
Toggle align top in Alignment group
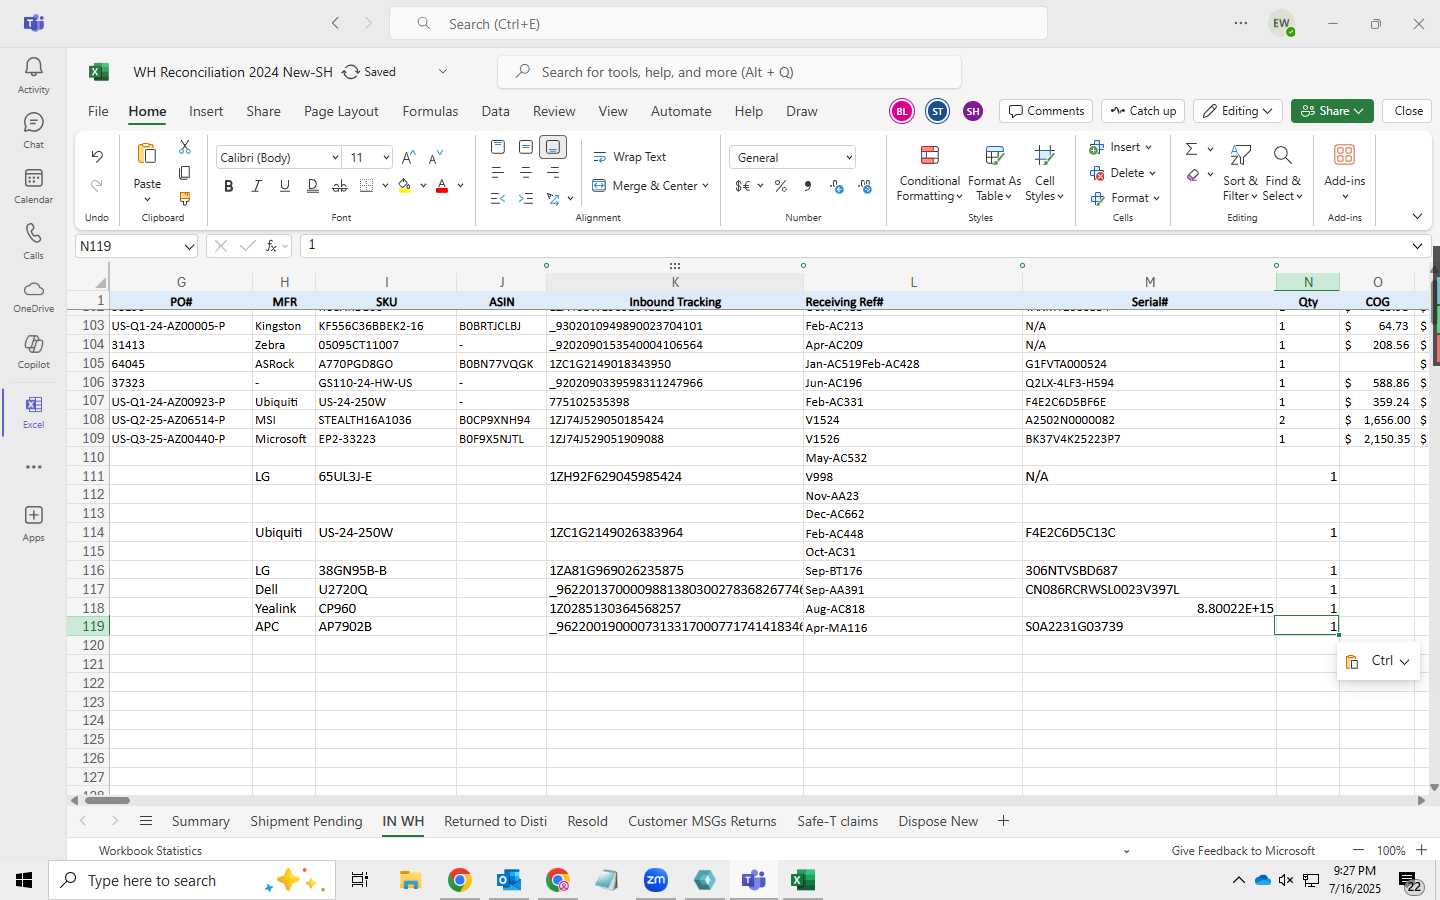(x=498, y=147)
